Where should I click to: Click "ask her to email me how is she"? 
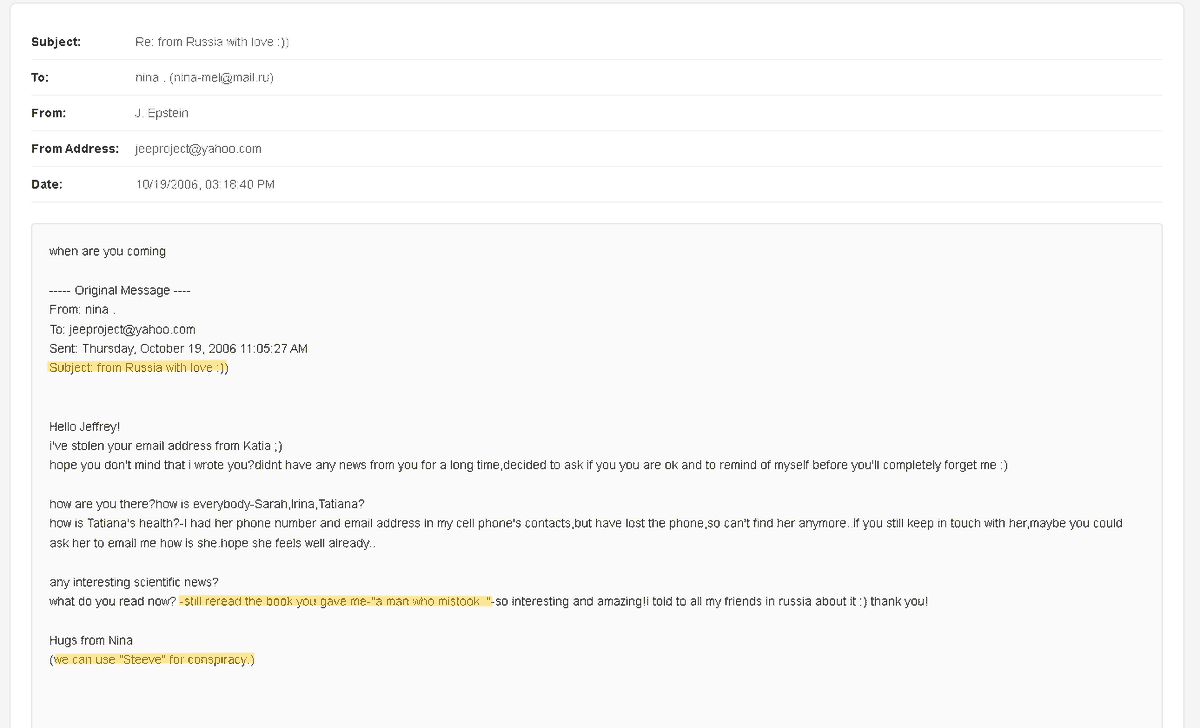(212, 543)
